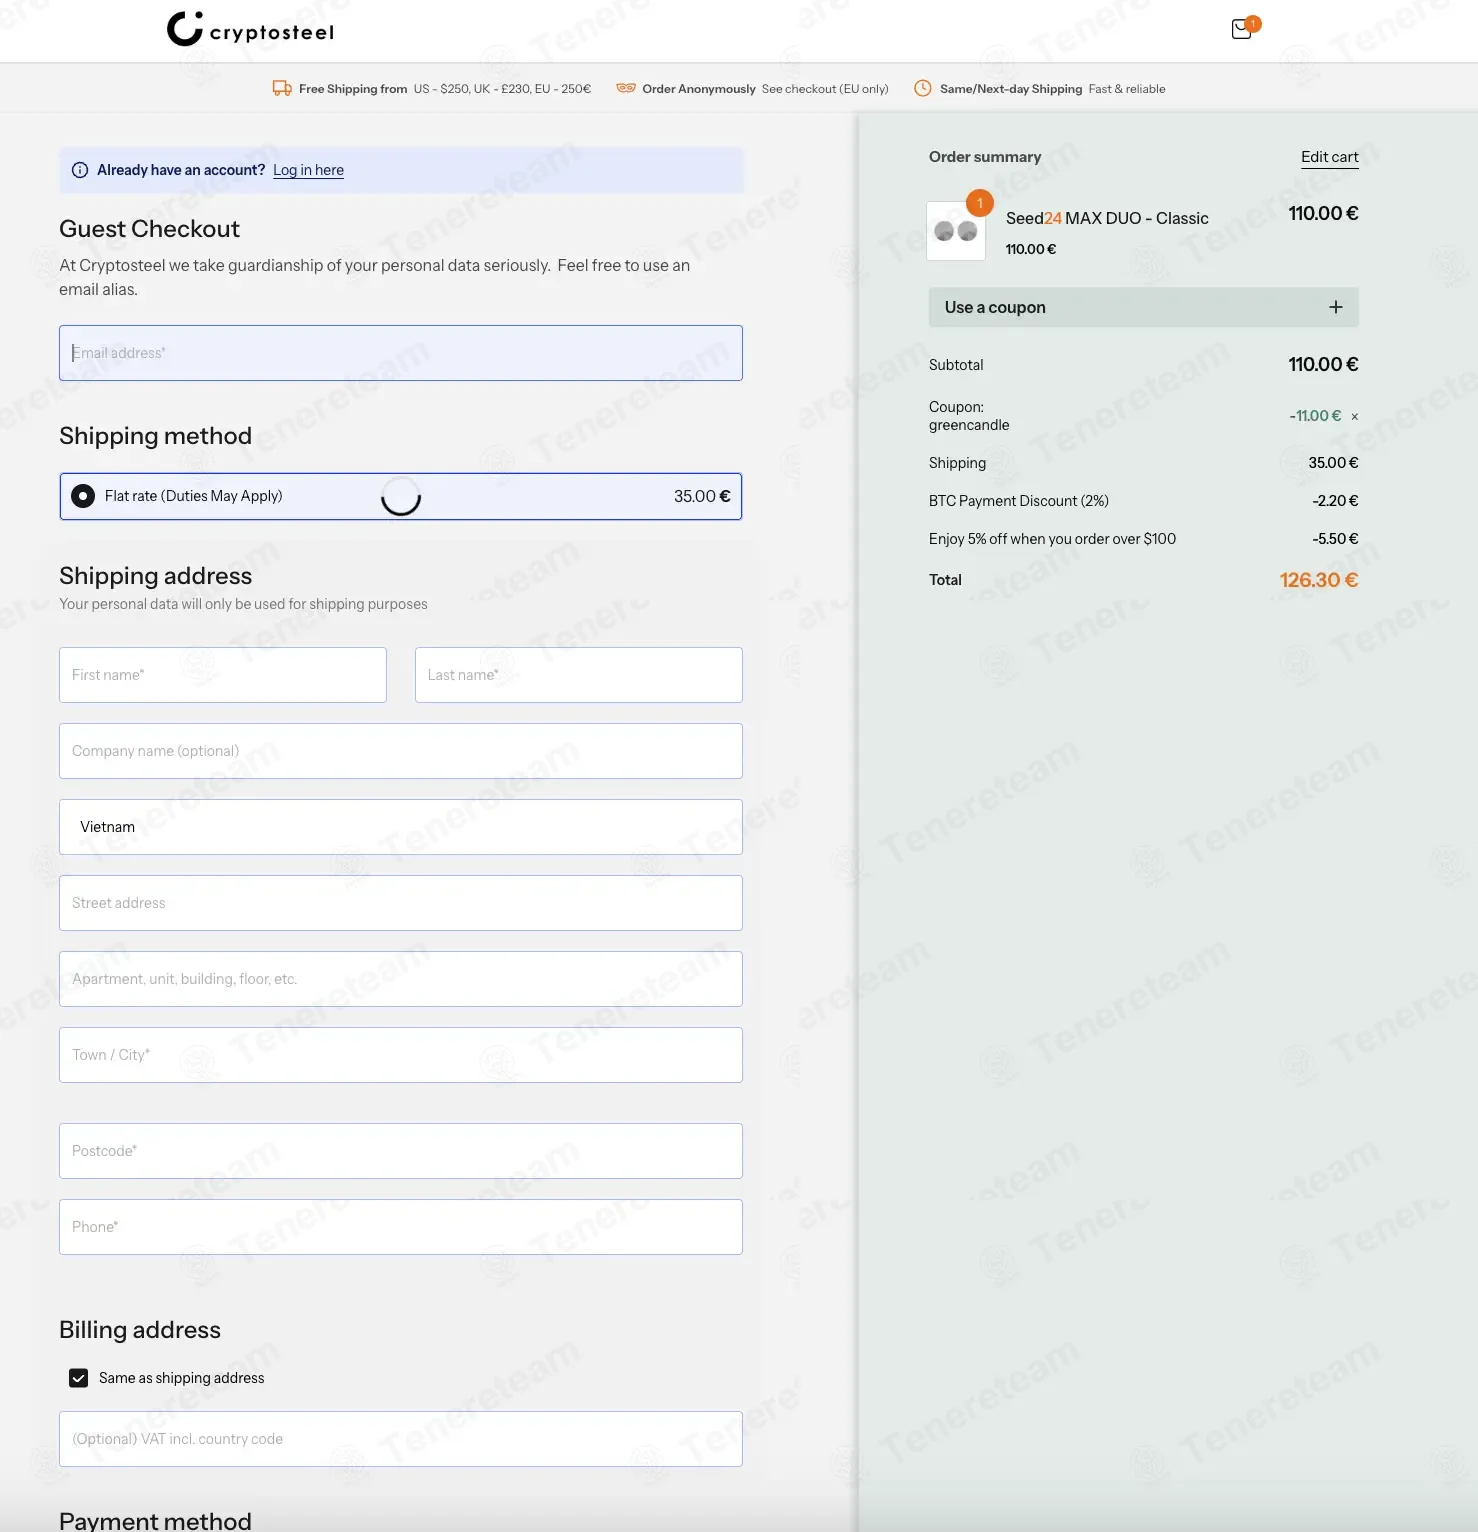The width and height of the screenshot is (1478, 1532).
Task: Expand coupon field with plus icon
Action: point(1336,307)
